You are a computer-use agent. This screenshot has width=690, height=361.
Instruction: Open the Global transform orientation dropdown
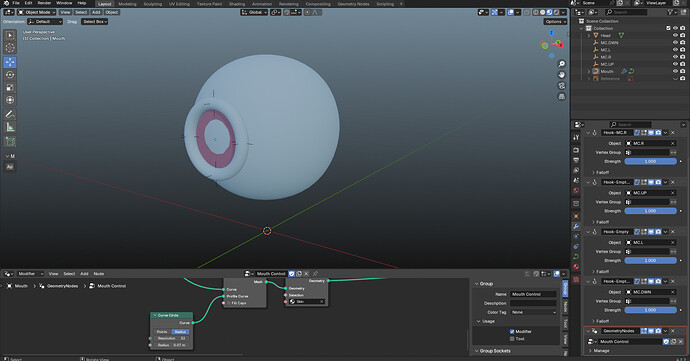tap(253, 12)
